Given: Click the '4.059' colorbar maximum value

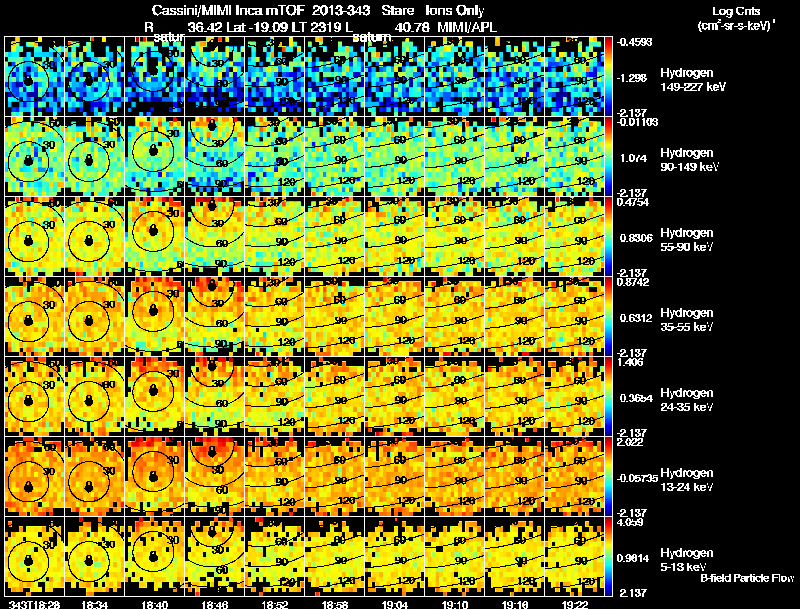Looking at the screenshot, I should tap(631, 522).
